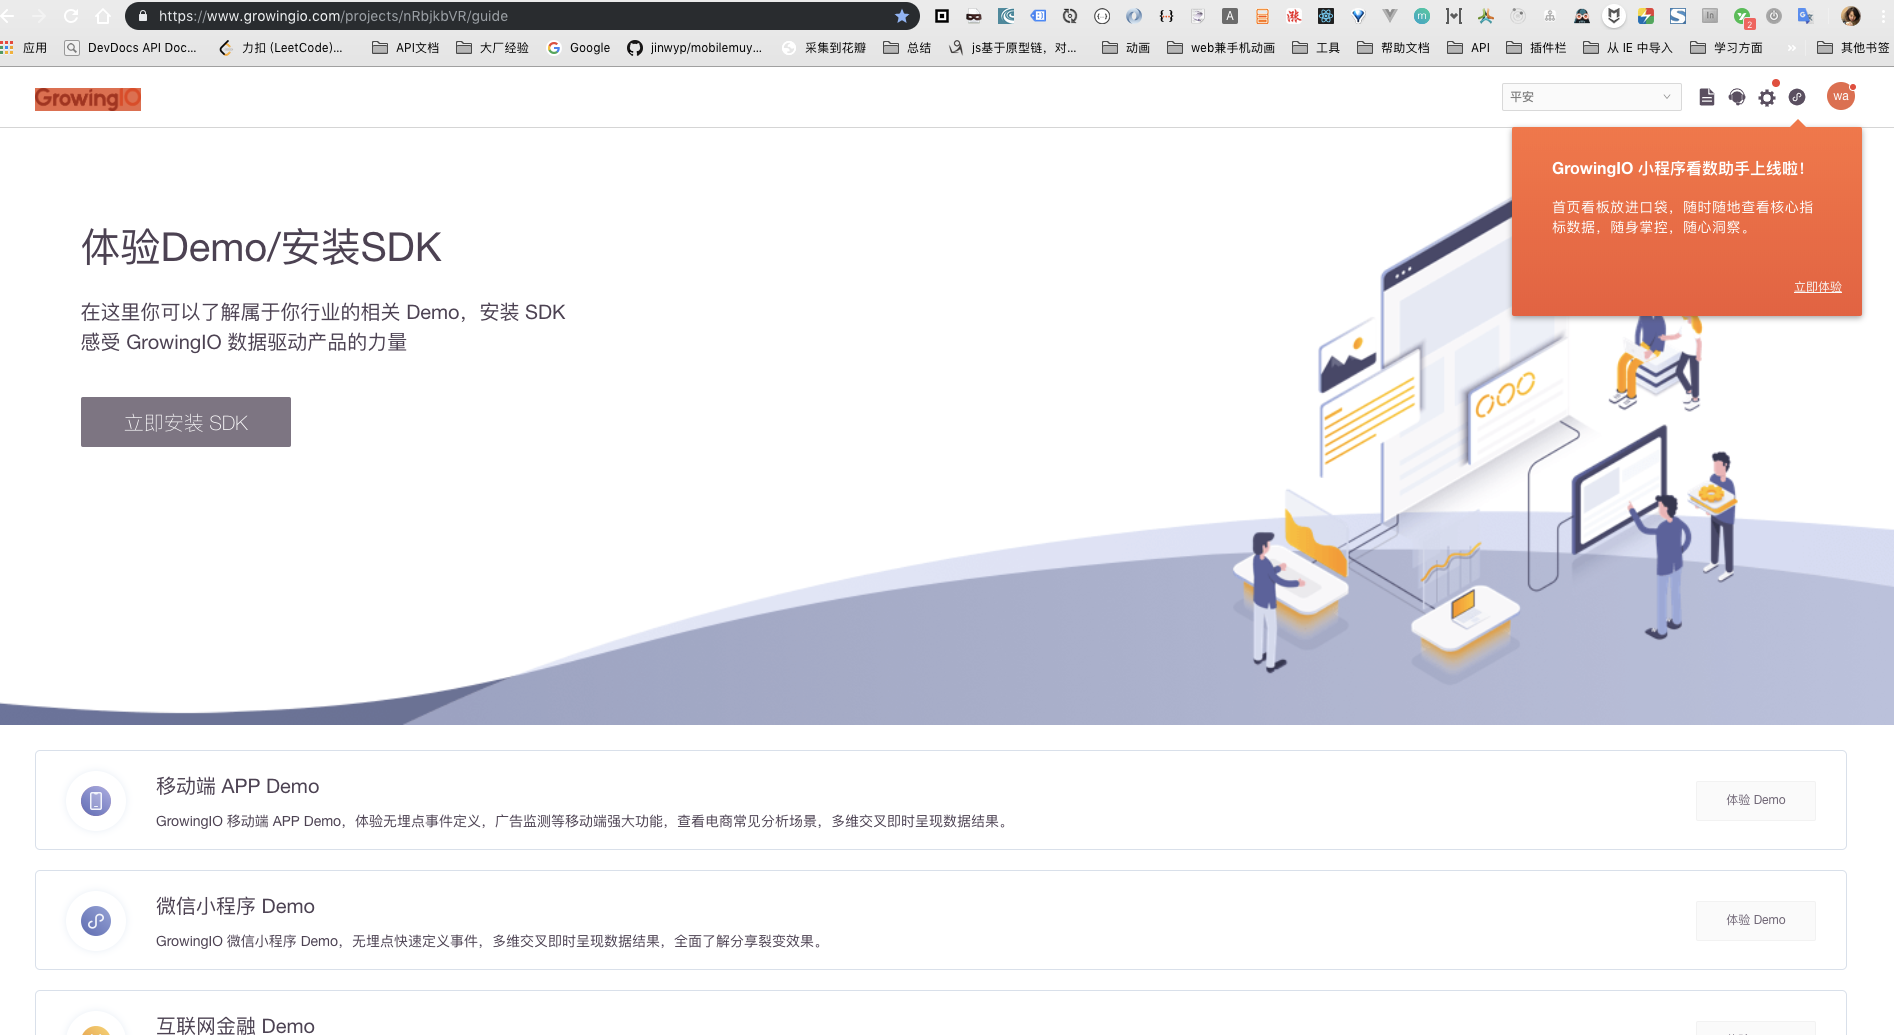This screenshot has width=1894, height=1035.
Task: Open the 采集到花瓣 bookmark
Action: 824,48
